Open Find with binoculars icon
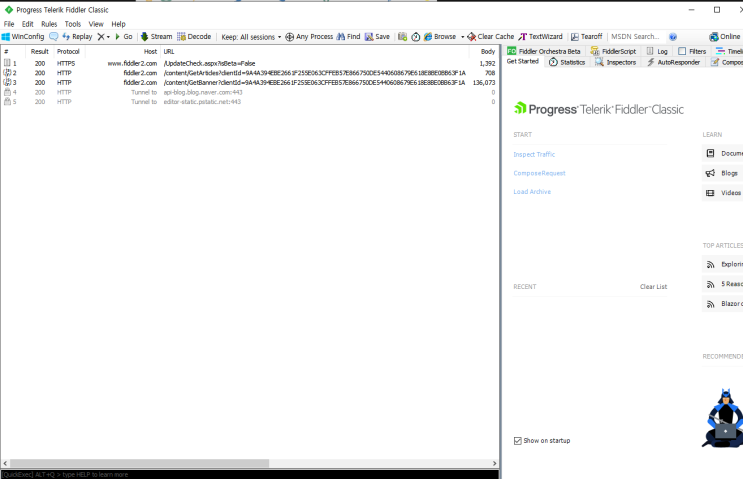 point(348,36)
